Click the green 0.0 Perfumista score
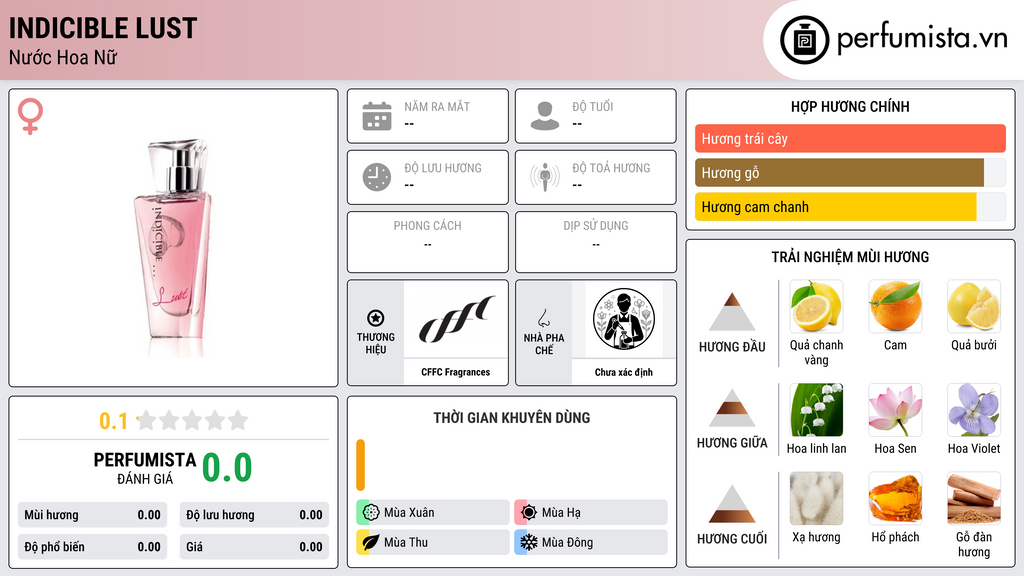The height and width of the screenshot is (576, 1024). 227,468
